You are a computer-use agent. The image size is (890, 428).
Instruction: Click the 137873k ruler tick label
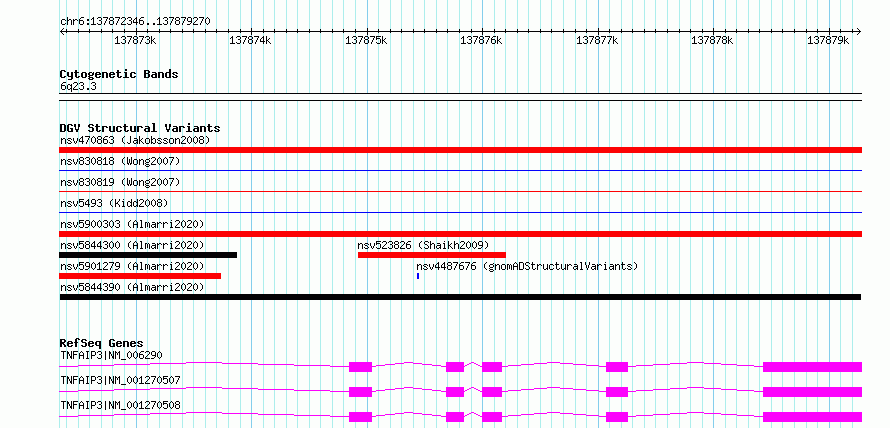(x=135, y=40)
